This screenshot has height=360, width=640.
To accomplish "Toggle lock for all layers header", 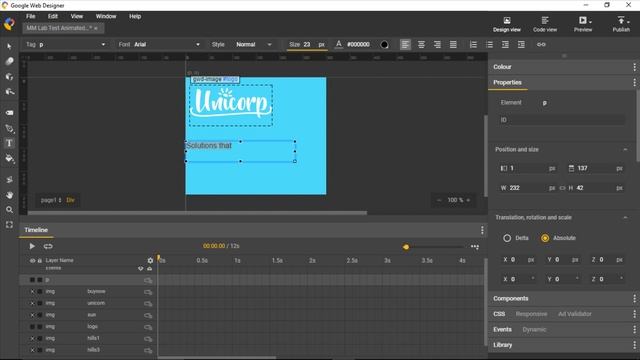I will (40, 260).
